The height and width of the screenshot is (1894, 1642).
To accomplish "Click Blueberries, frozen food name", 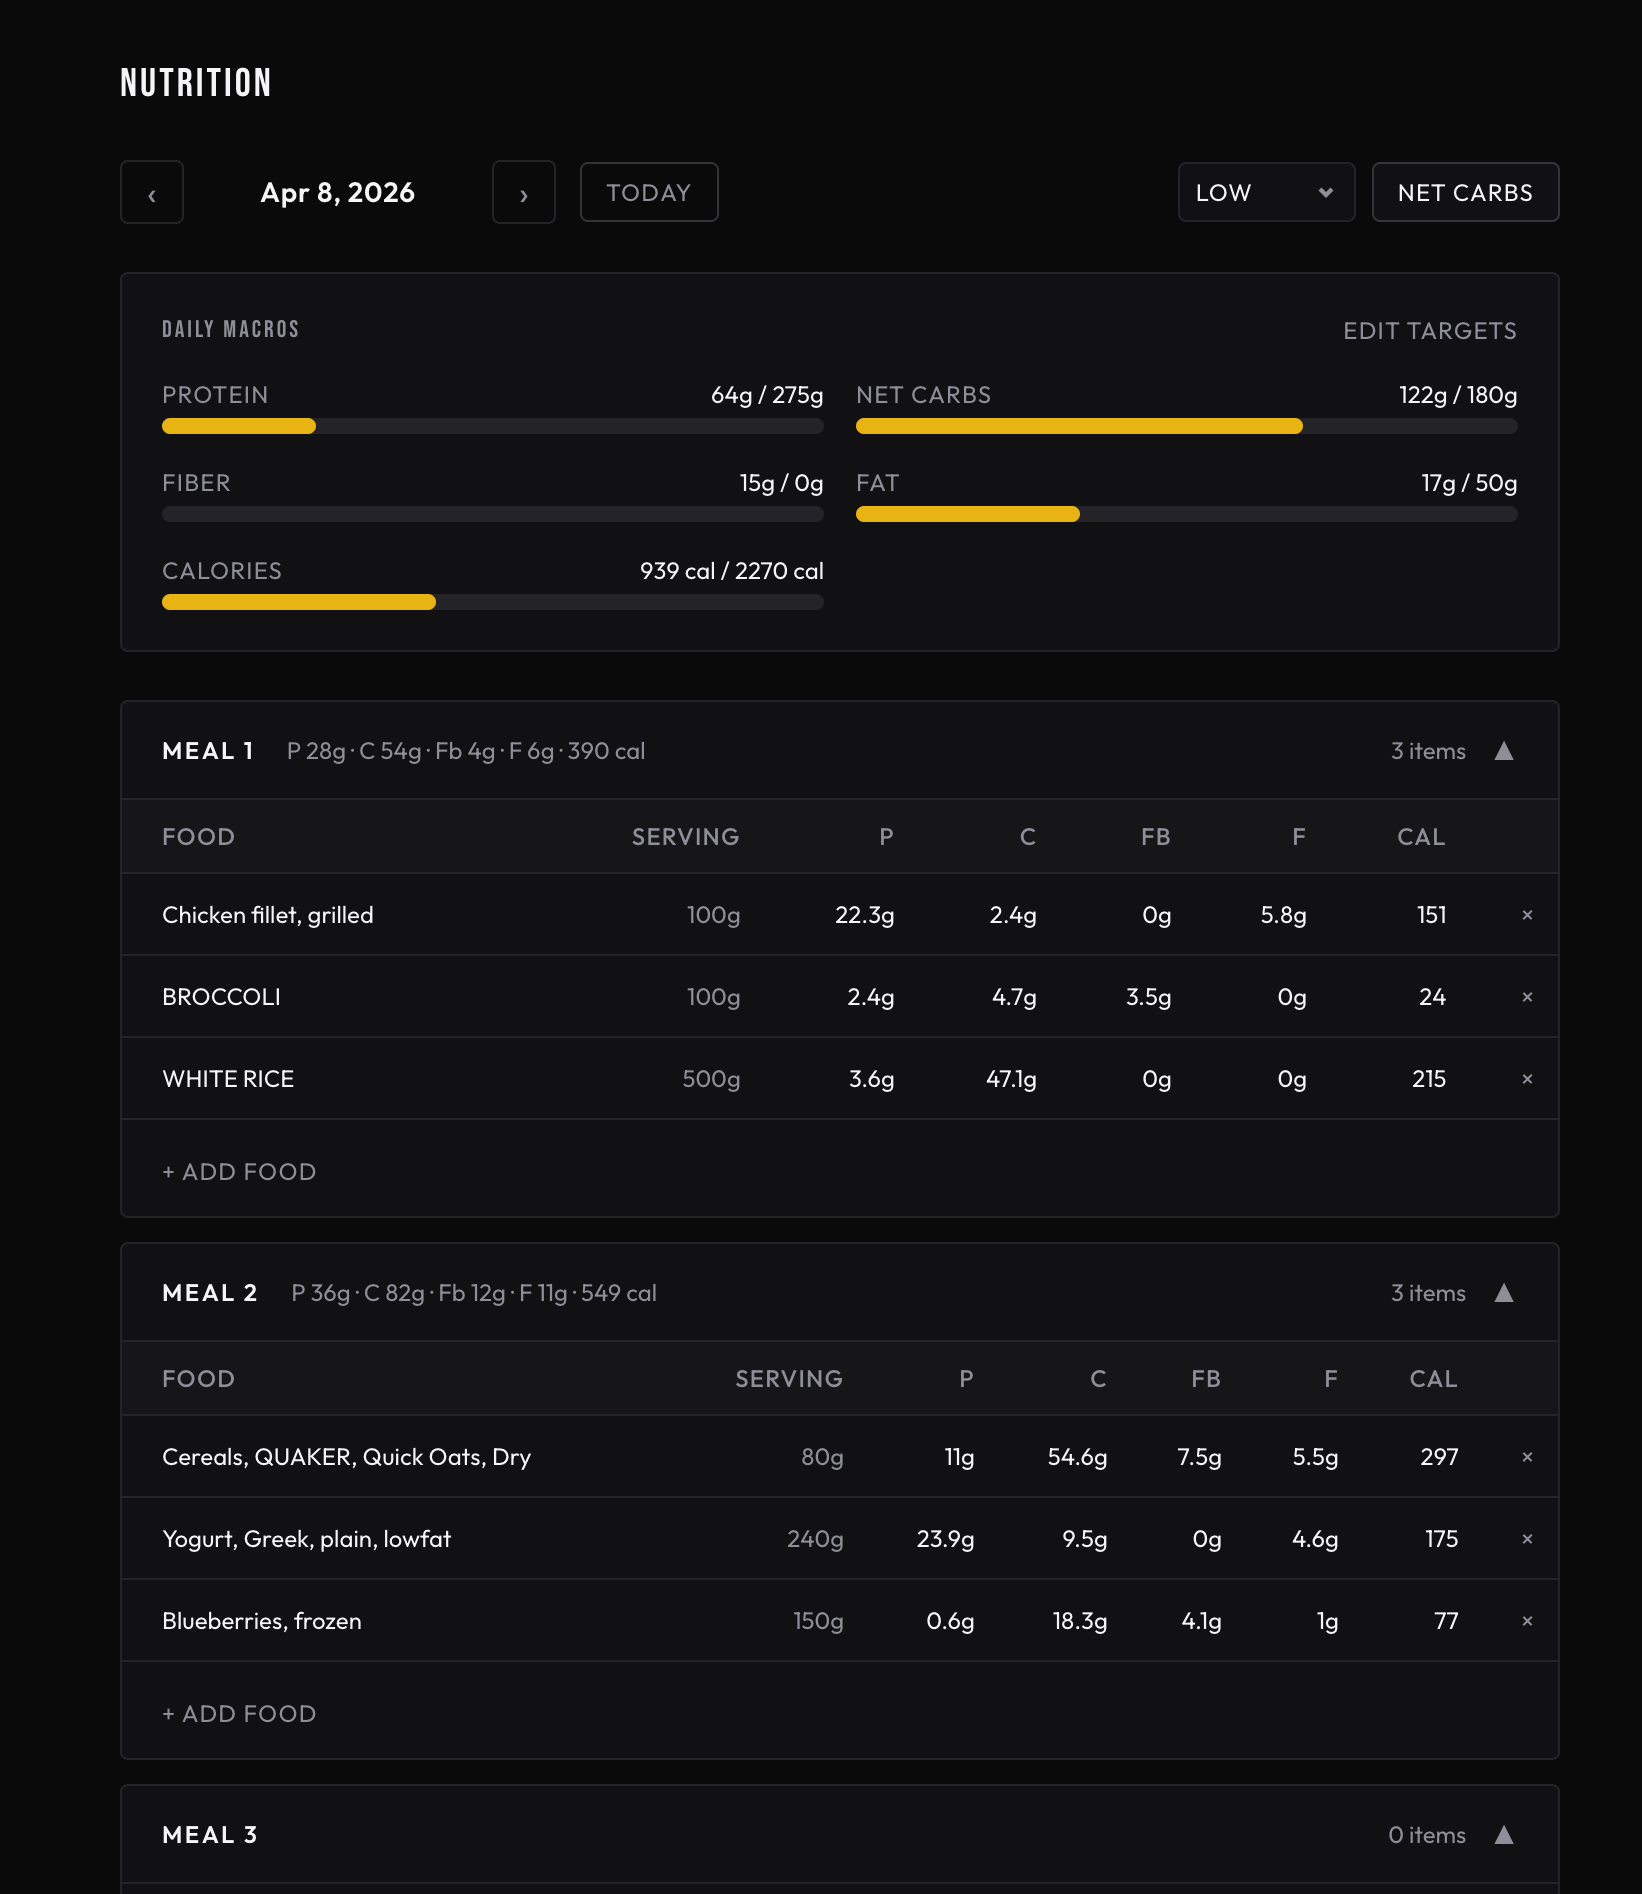I will pyautogui.click(x=262, y=1621).
